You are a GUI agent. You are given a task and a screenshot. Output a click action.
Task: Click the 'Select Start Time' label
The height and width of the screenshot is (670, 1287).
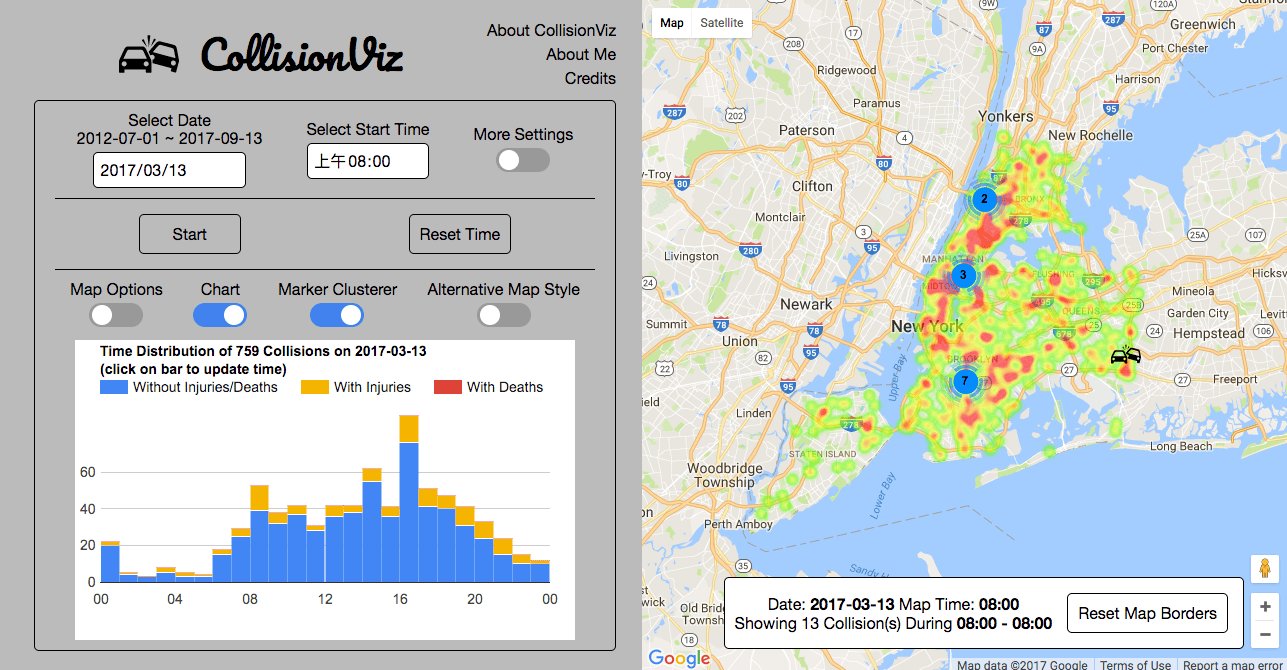[368, 130]
